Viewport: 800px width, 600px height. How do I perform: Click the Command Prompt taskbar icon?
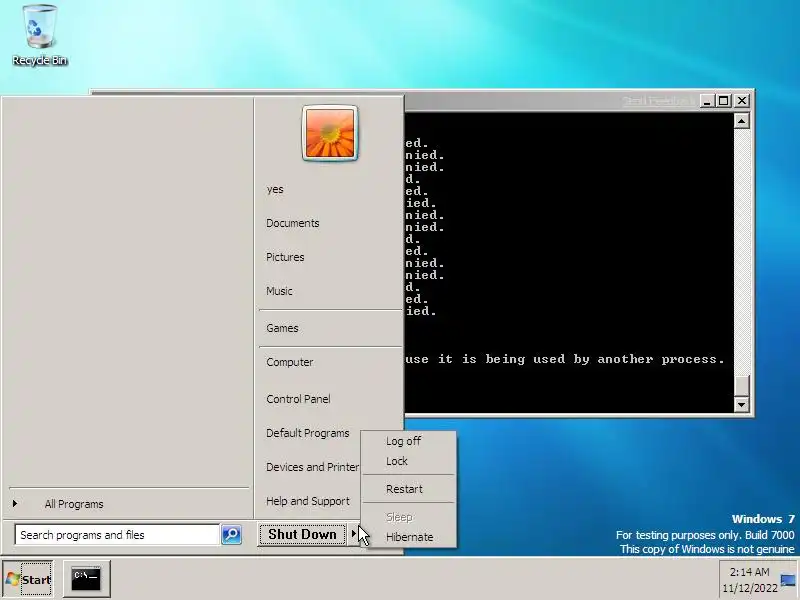86,579
